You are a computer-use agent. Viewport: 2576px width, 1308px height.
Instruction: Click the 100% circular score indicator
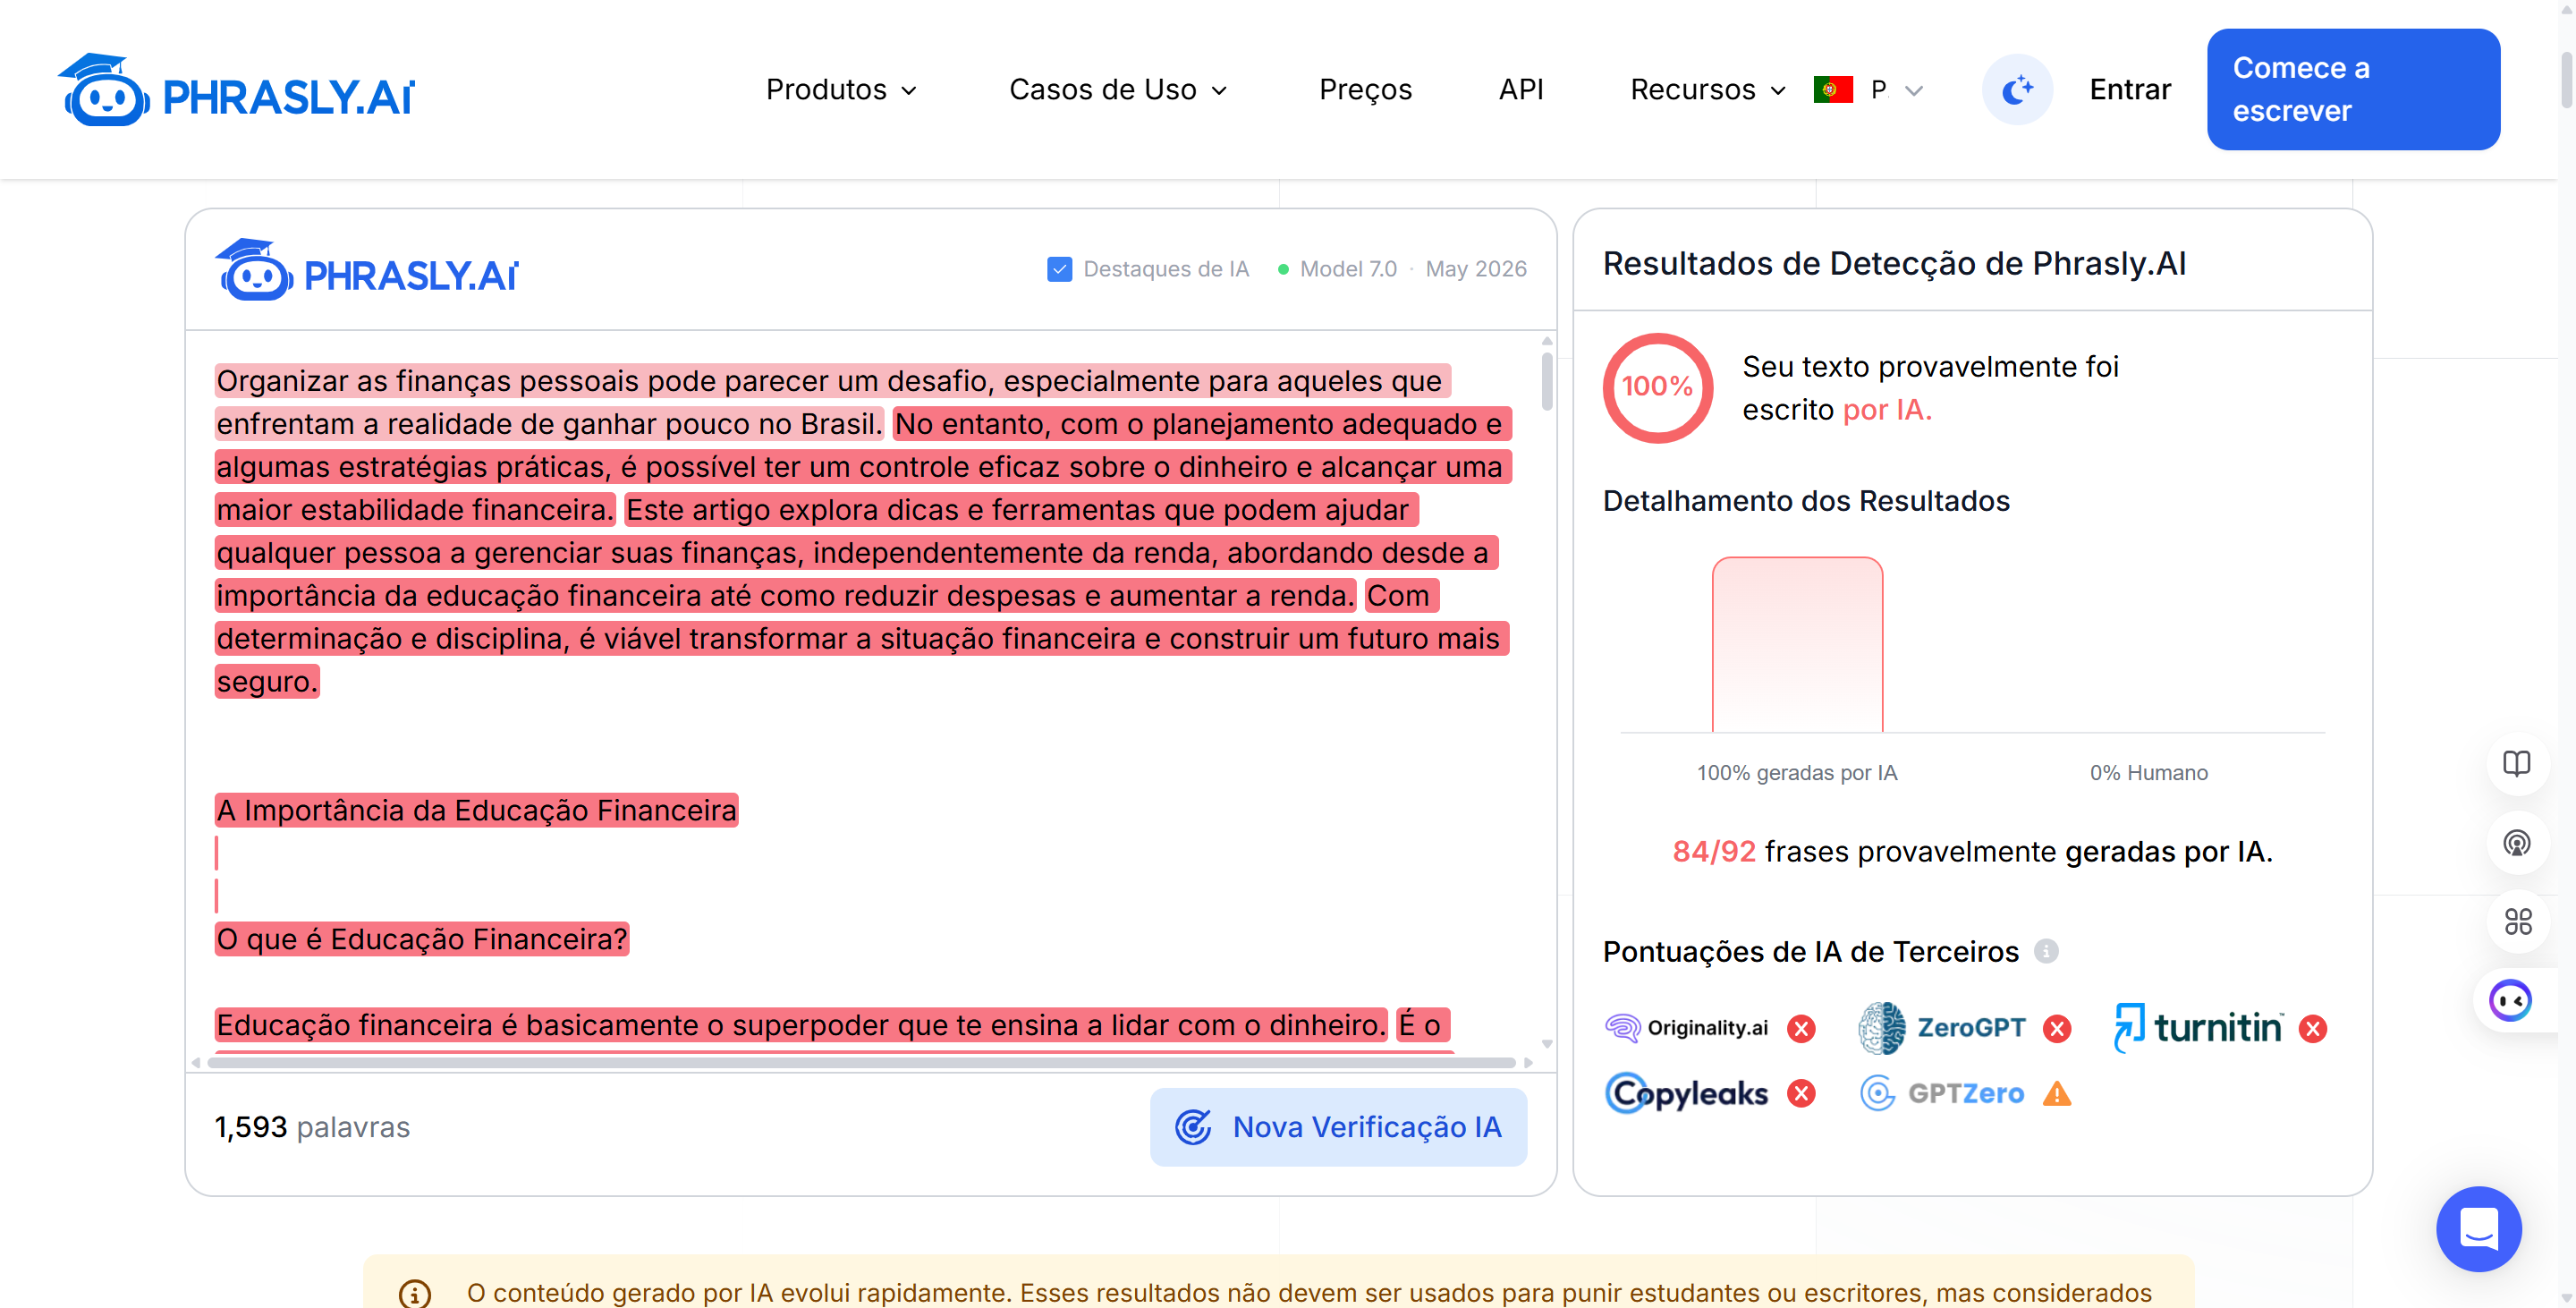coord(1657,387)
